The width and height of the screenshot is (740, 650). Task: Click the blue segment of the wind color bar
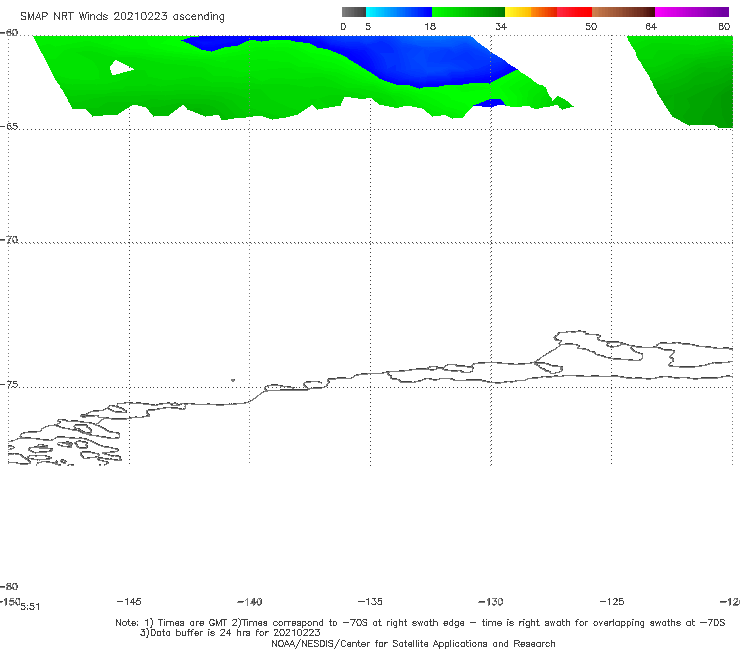tap(399, 12)
